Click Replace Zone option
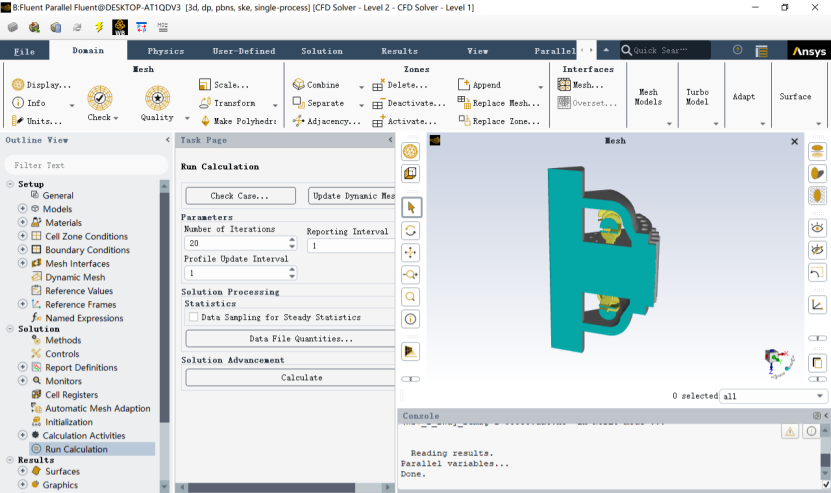Viewport: 831px width, 493px height. point(499,121)
